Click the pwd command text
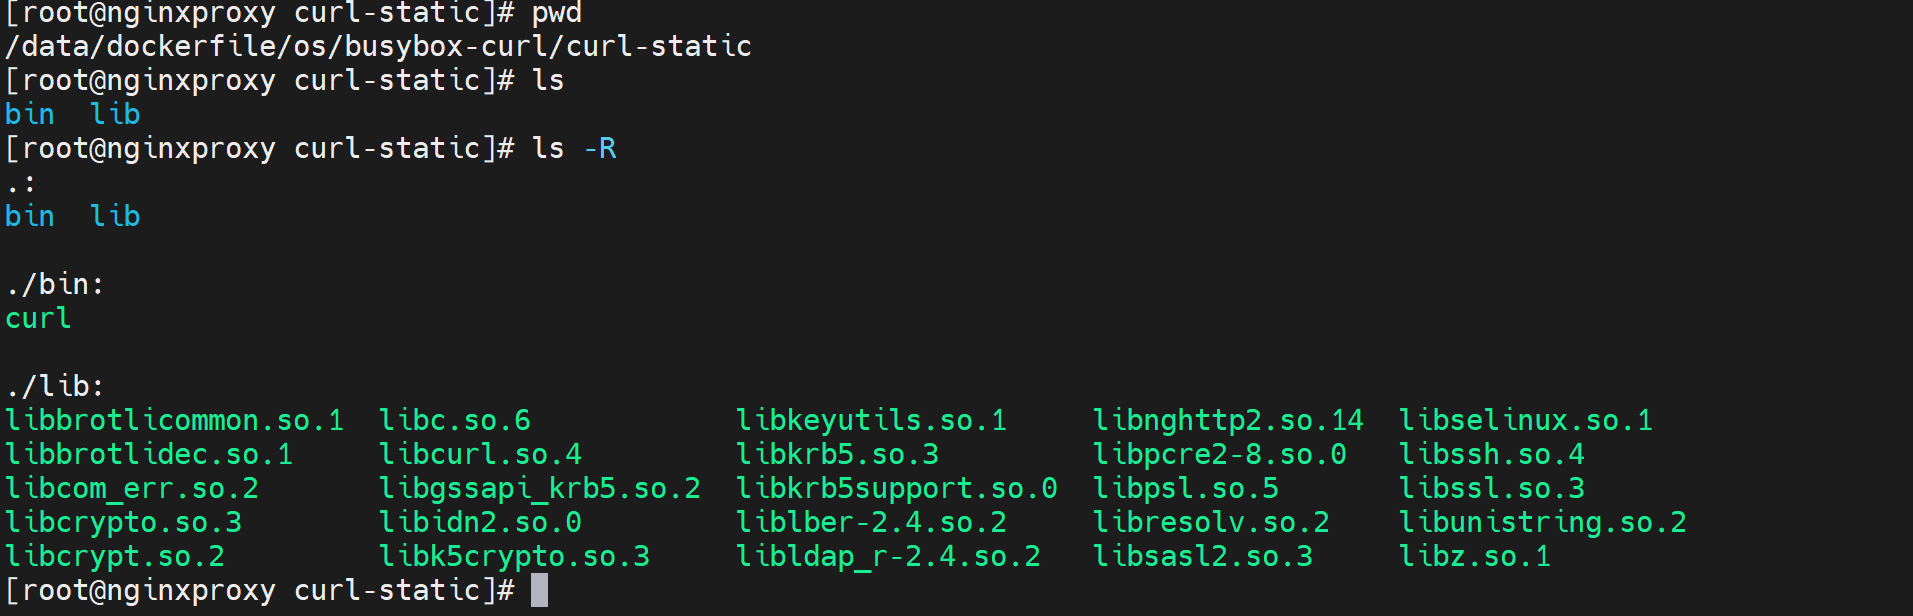 point(556,14)
